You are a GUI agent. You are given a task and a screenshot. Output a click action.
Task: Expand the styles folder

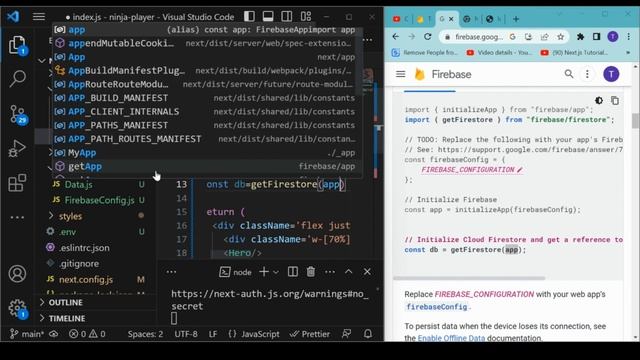(x=70, y=216)
